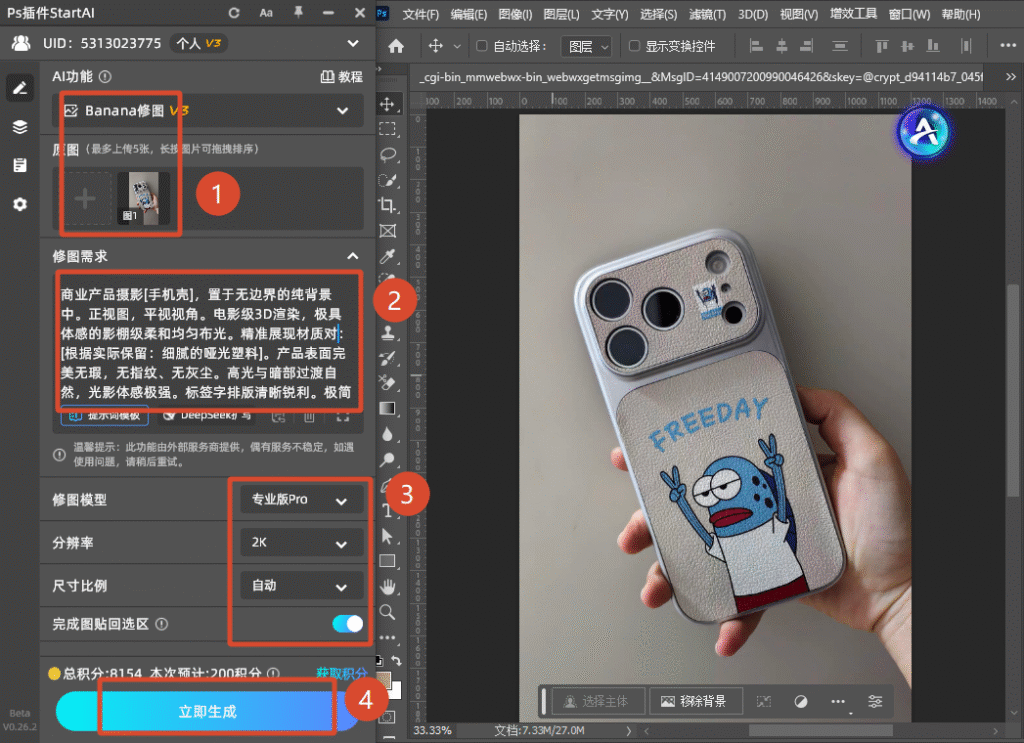
Task: Select the Frame tool
Action: 387,230
